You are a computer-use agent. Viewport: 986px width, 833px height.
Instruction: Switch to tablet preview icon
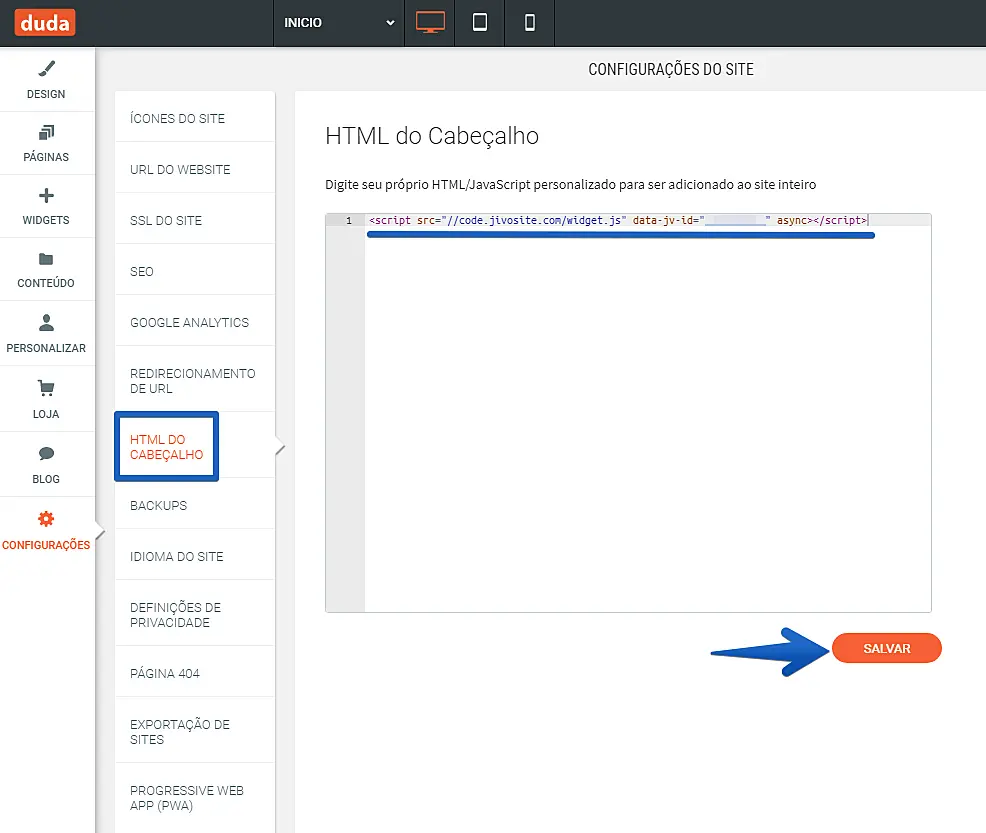pos(480,23)
